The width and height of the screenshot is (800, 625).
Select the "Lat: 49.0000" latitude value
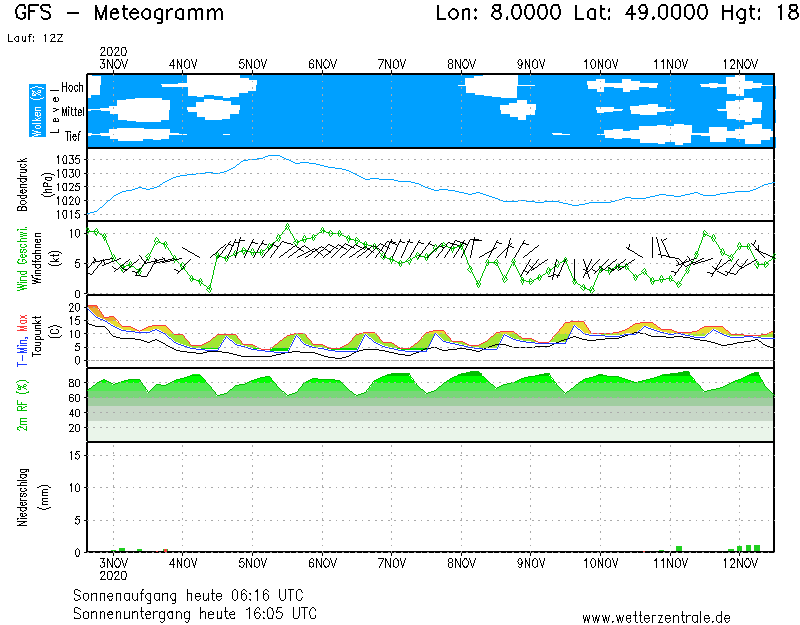[641, 12]
